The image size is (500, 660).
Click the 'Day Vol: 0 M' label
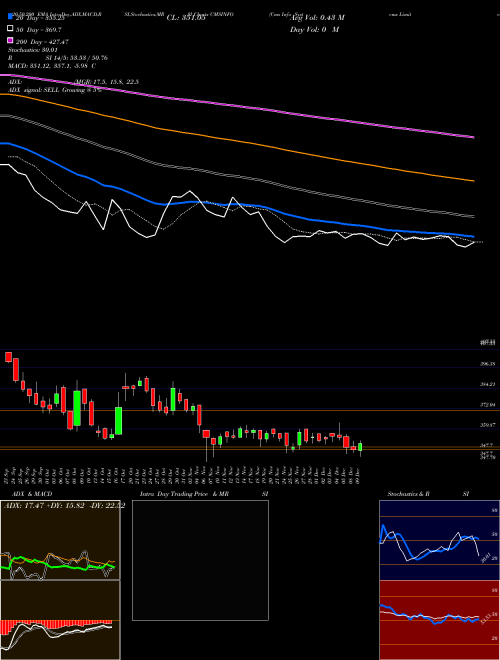pos(314,29)
